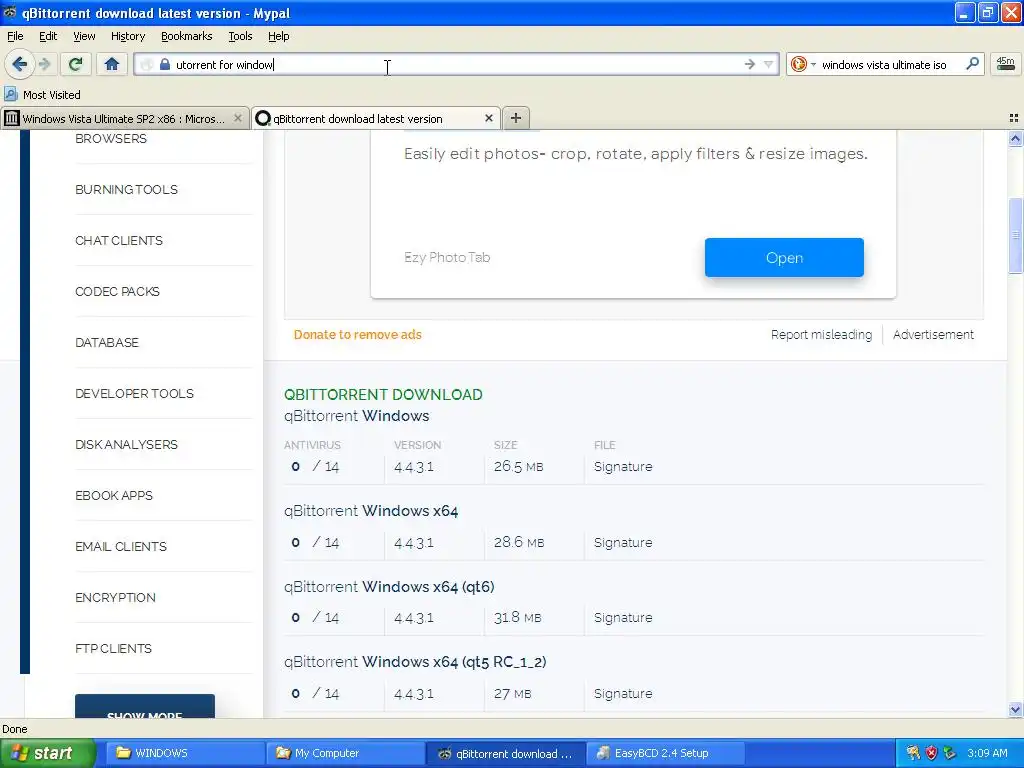Open Signature for the 28.6 MB file

[x=623, y=542]
